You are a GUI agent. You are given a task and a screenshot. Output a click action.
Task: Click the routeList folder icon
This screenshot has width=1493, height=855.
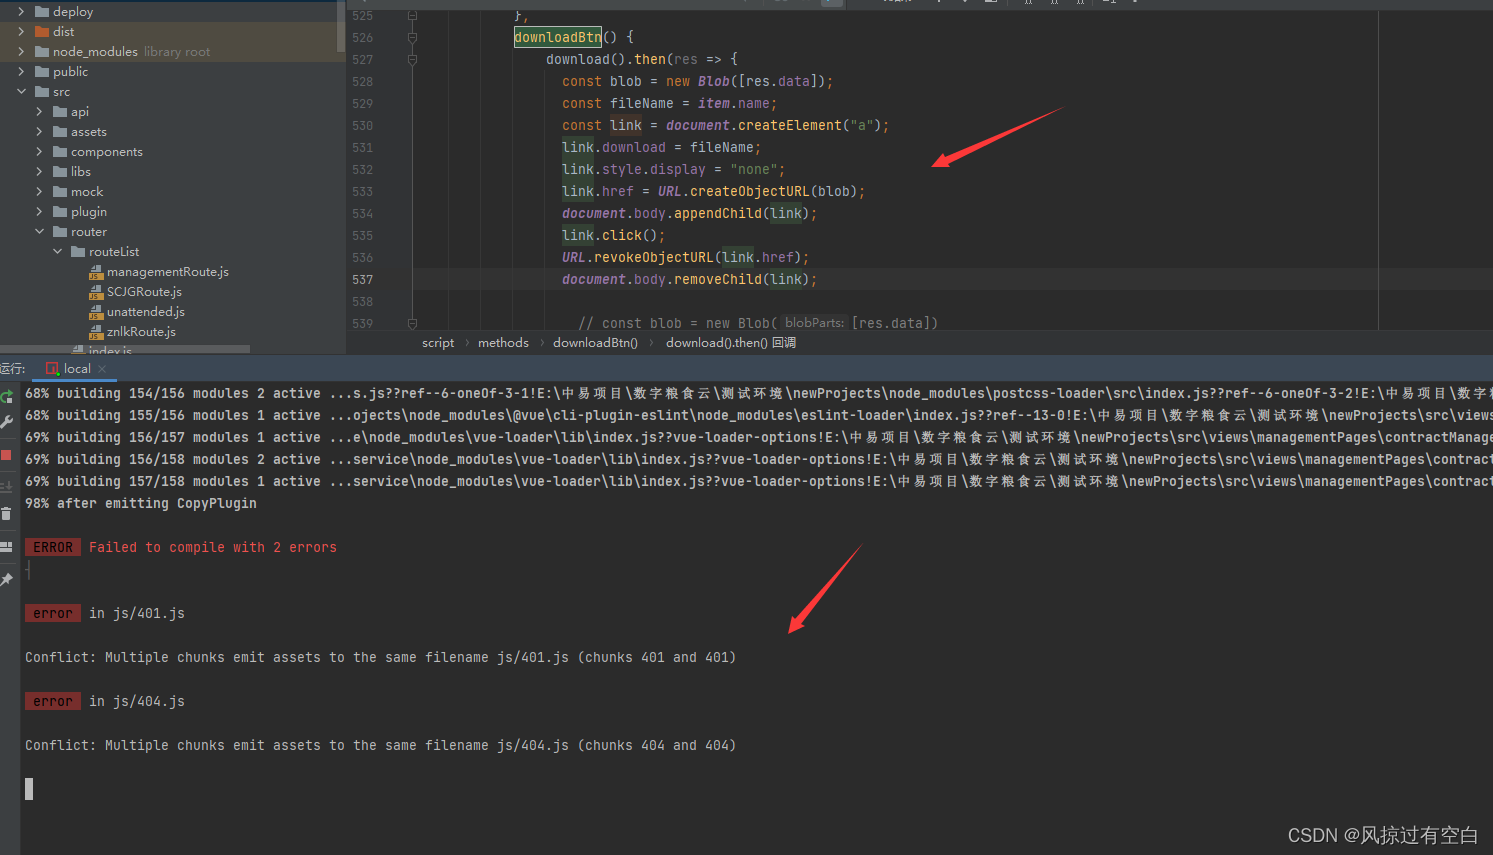[x=78, y=252]
